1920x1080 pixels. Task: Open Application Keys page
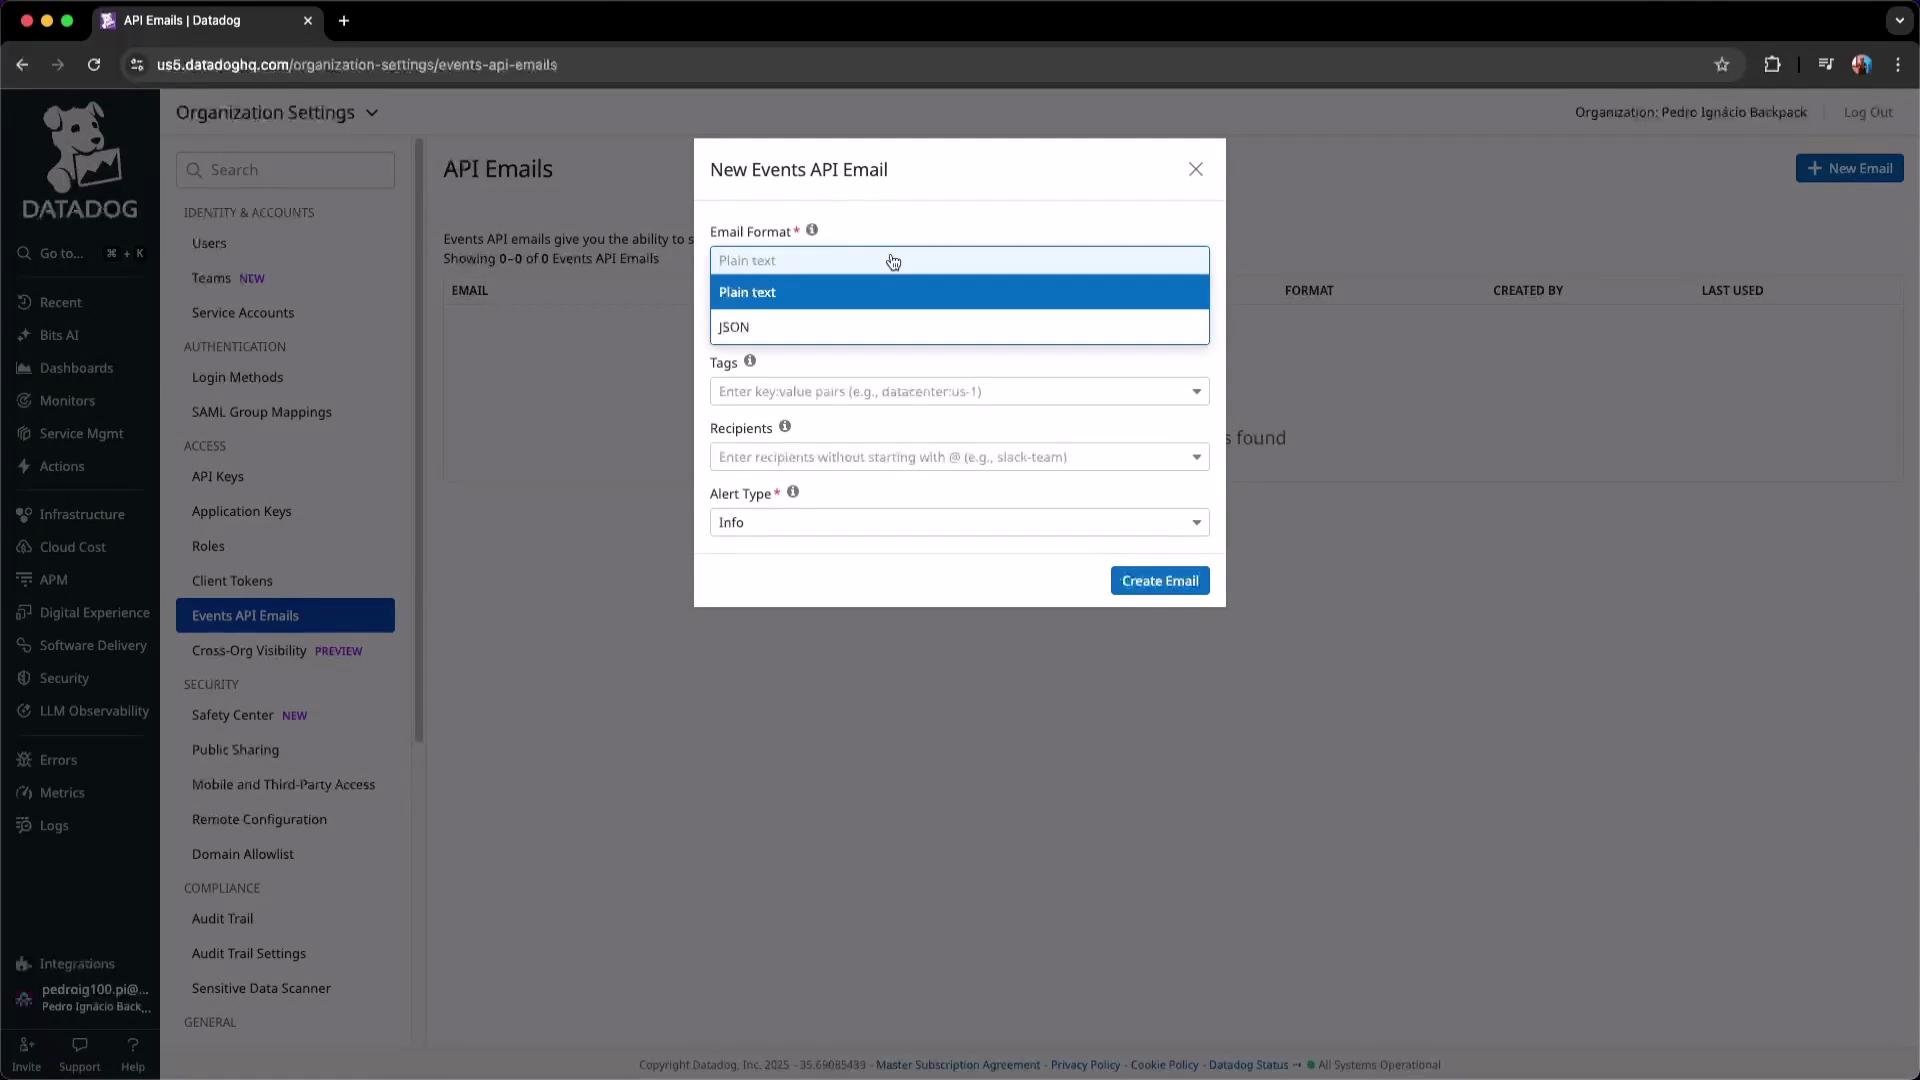point(241,511)
